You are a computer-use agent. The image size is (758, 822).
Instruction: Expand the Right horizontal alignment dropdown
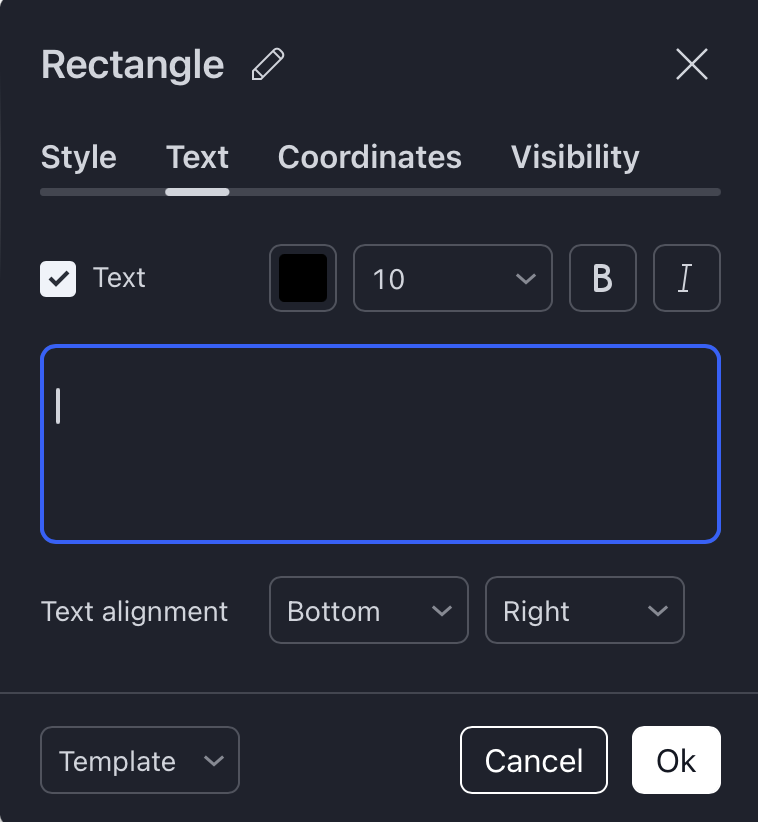tap(584, 610)
